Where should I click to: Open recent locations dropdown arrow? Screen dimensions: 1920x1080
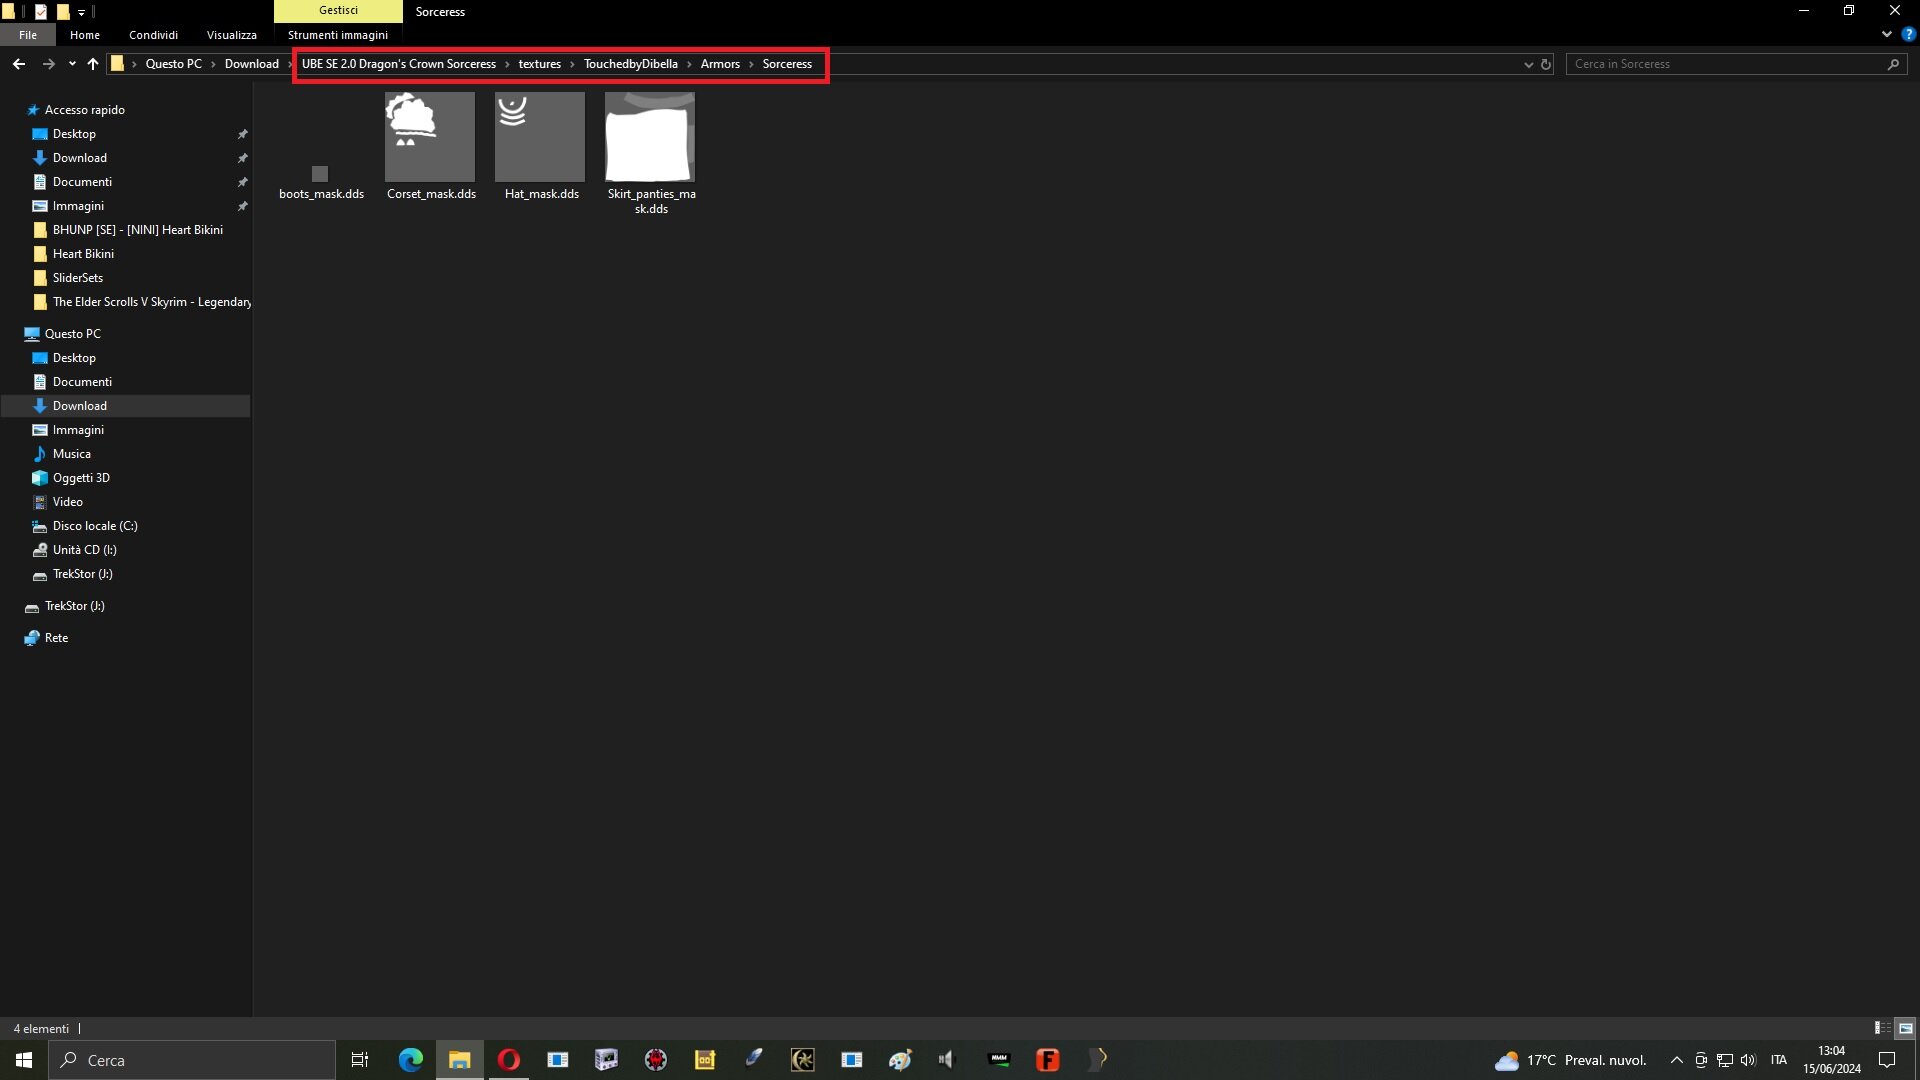[x=72, y=64]
